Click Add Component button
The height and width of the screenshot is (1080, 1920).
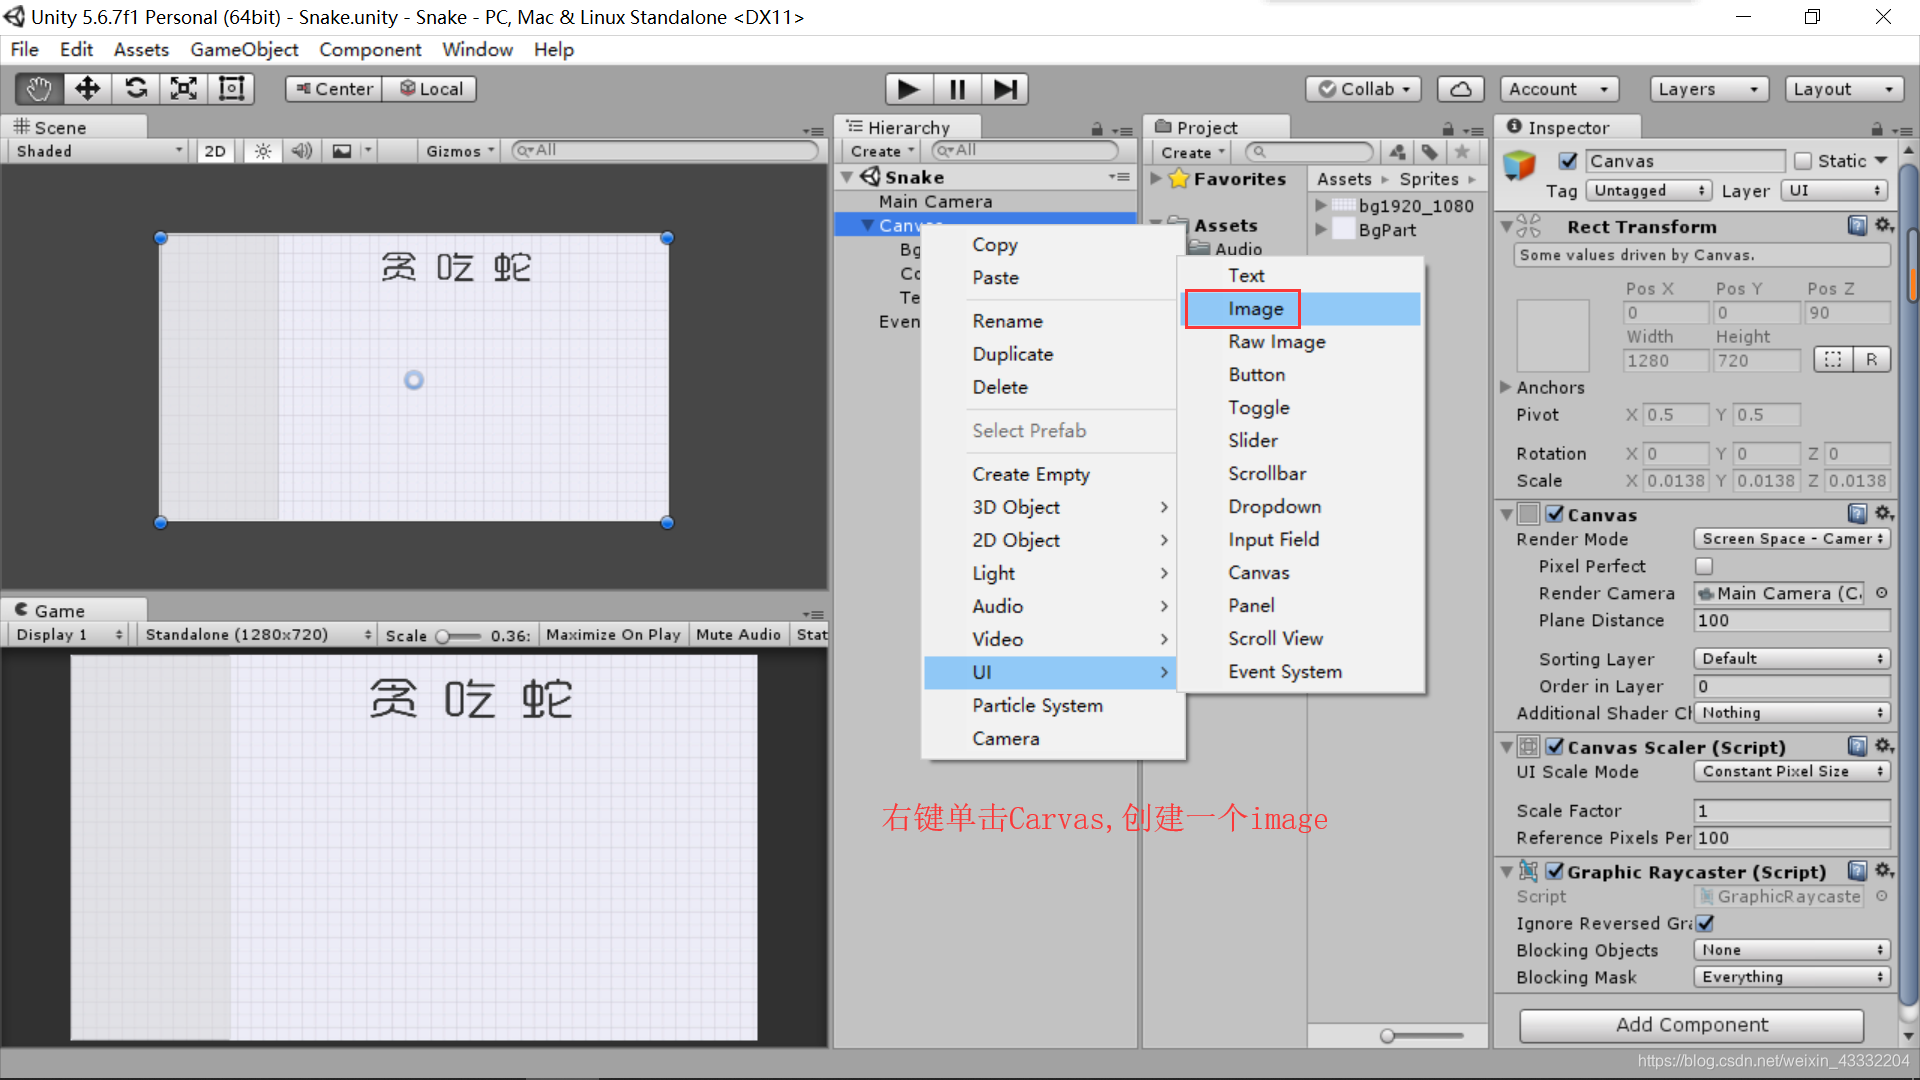(1691, 1025)
